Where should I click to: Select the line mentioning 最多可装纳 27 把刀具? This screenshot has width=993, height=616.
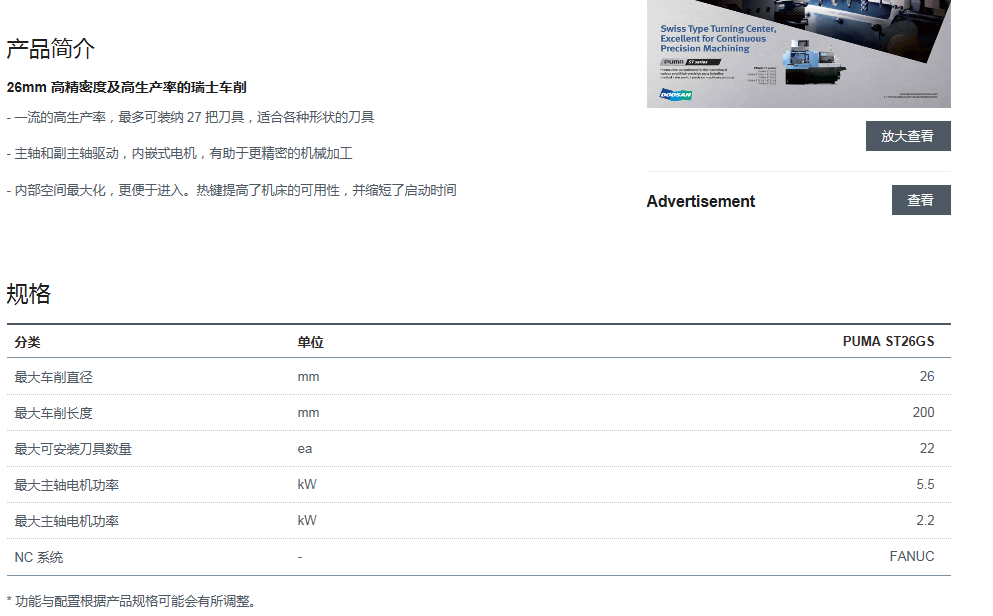point(191,117)
